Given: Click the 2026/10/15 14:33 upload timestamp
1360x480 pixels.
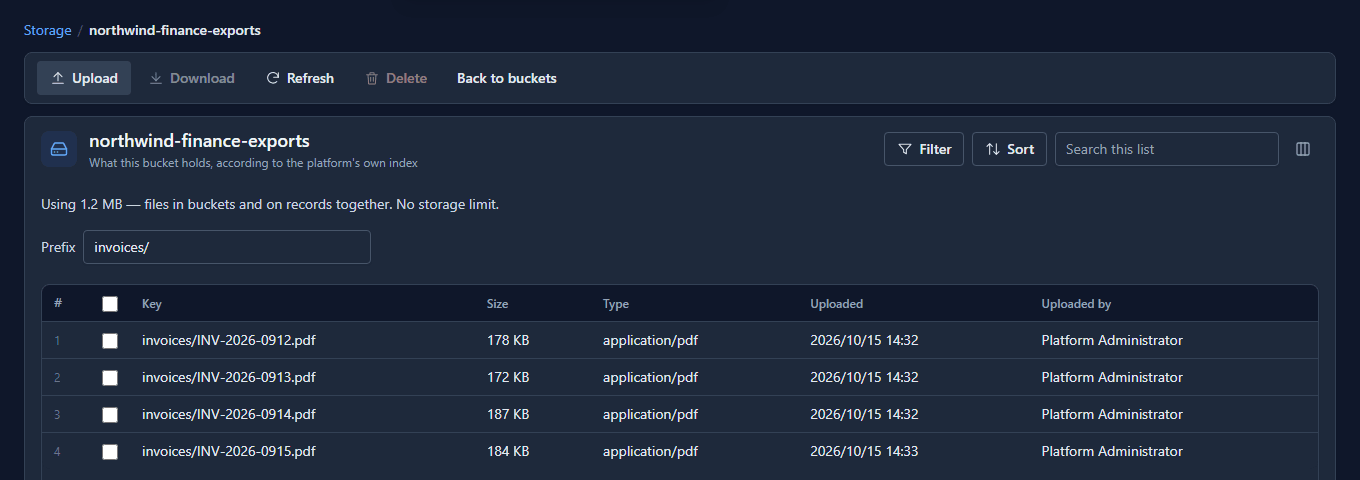Looking at the screenshot, I should 864,451.
